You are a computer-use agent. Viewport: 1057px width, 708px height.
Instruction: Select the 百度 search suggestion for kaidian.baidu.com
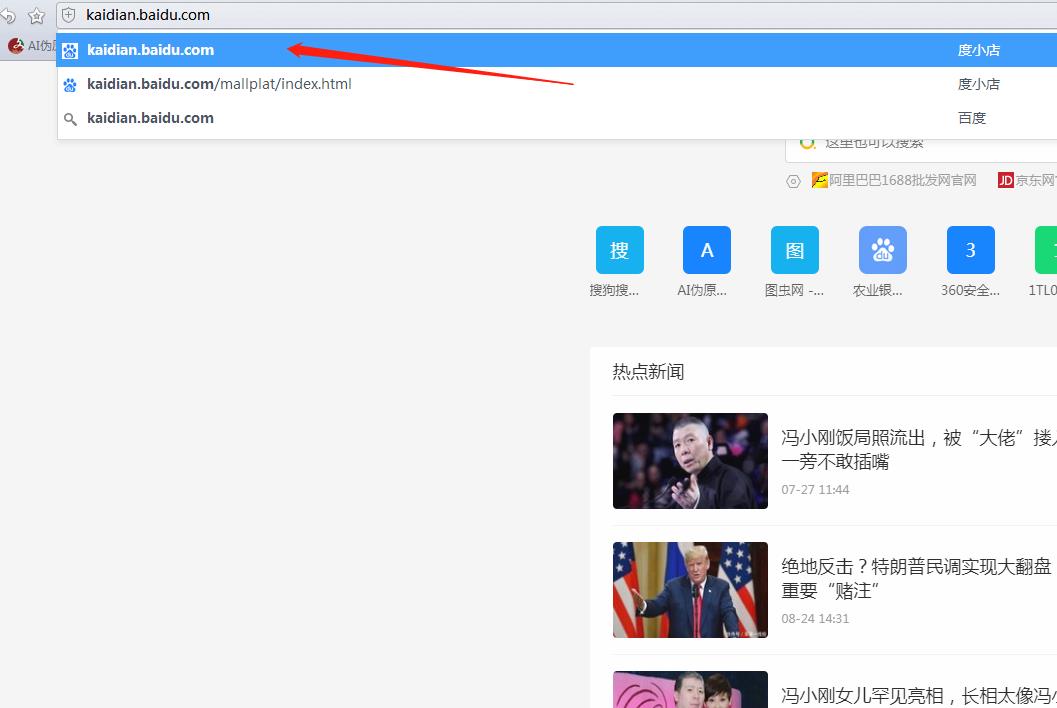(557, 118)
